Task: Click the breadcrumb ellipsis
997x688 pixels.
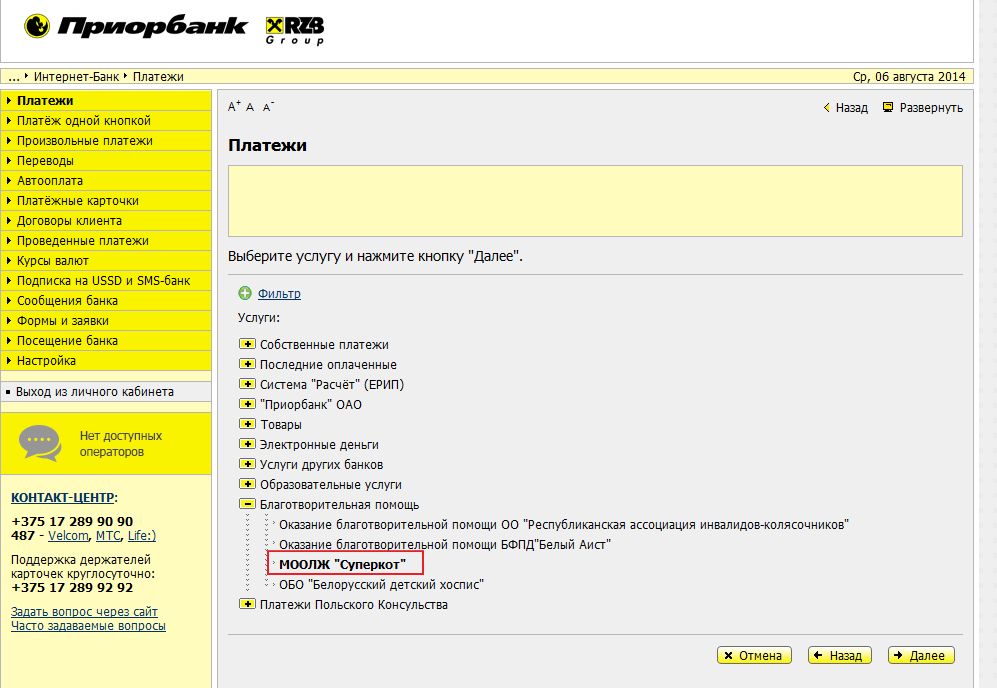Action: tap(14, 77)
